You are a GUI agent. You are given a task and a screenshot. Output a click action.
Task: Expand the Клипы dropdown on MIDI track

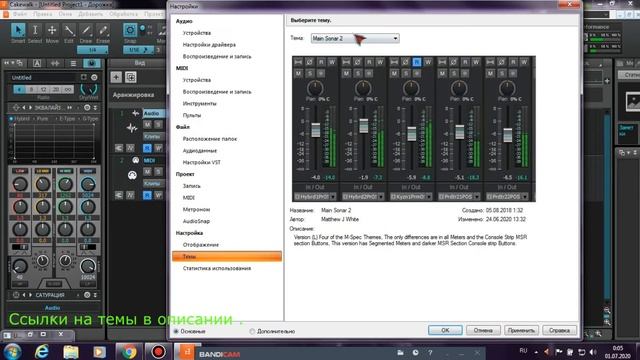tap(153, 184)
